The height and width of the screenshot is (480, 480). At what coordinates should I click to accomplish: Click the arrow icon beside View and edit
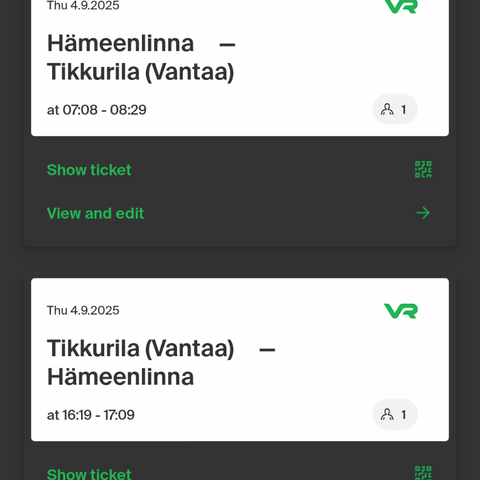point(423,213)
